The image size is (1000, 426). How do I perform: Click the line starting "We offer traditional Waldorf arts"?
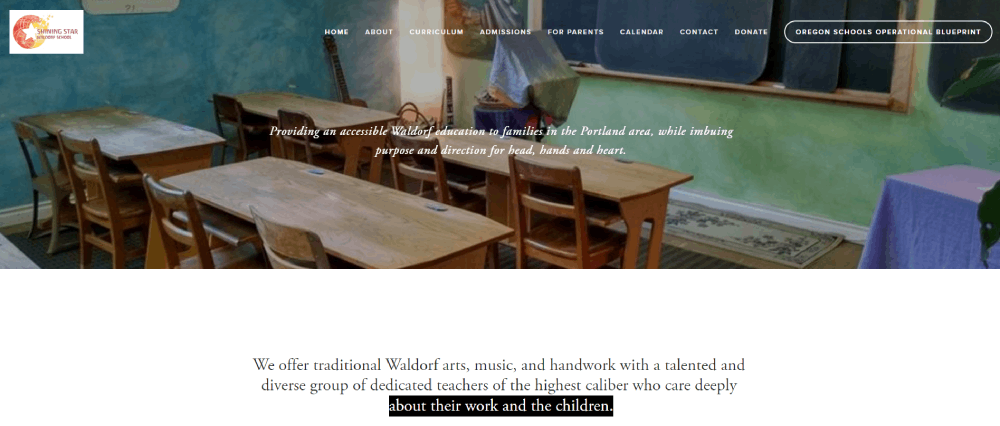point(499,365)
